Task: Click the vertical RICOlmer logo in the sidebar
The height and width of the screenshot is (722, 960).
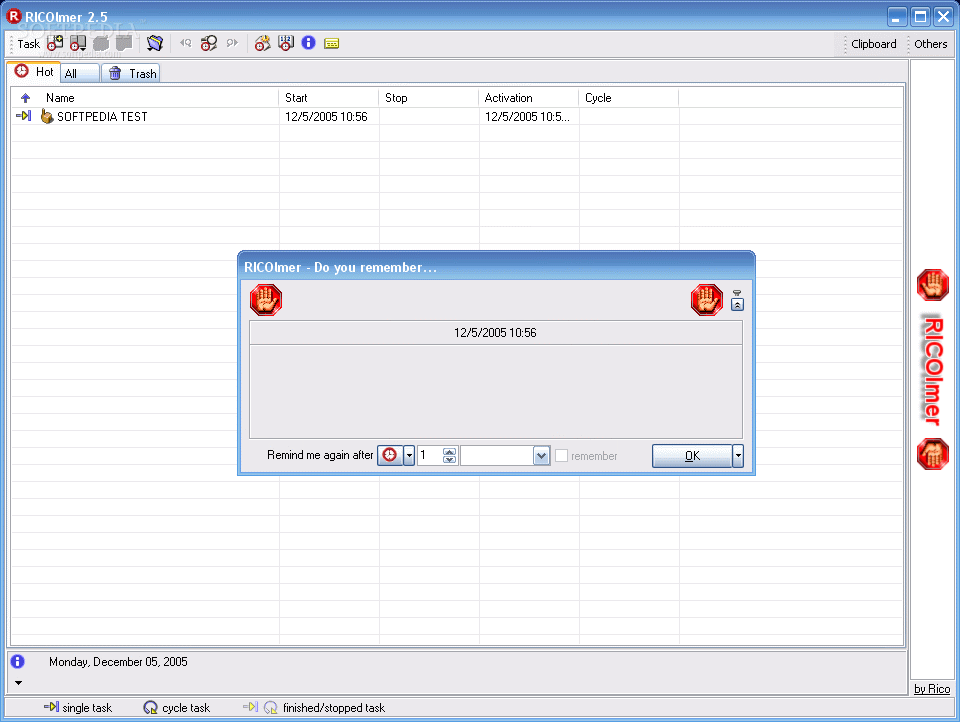Action: coord(932,370)
